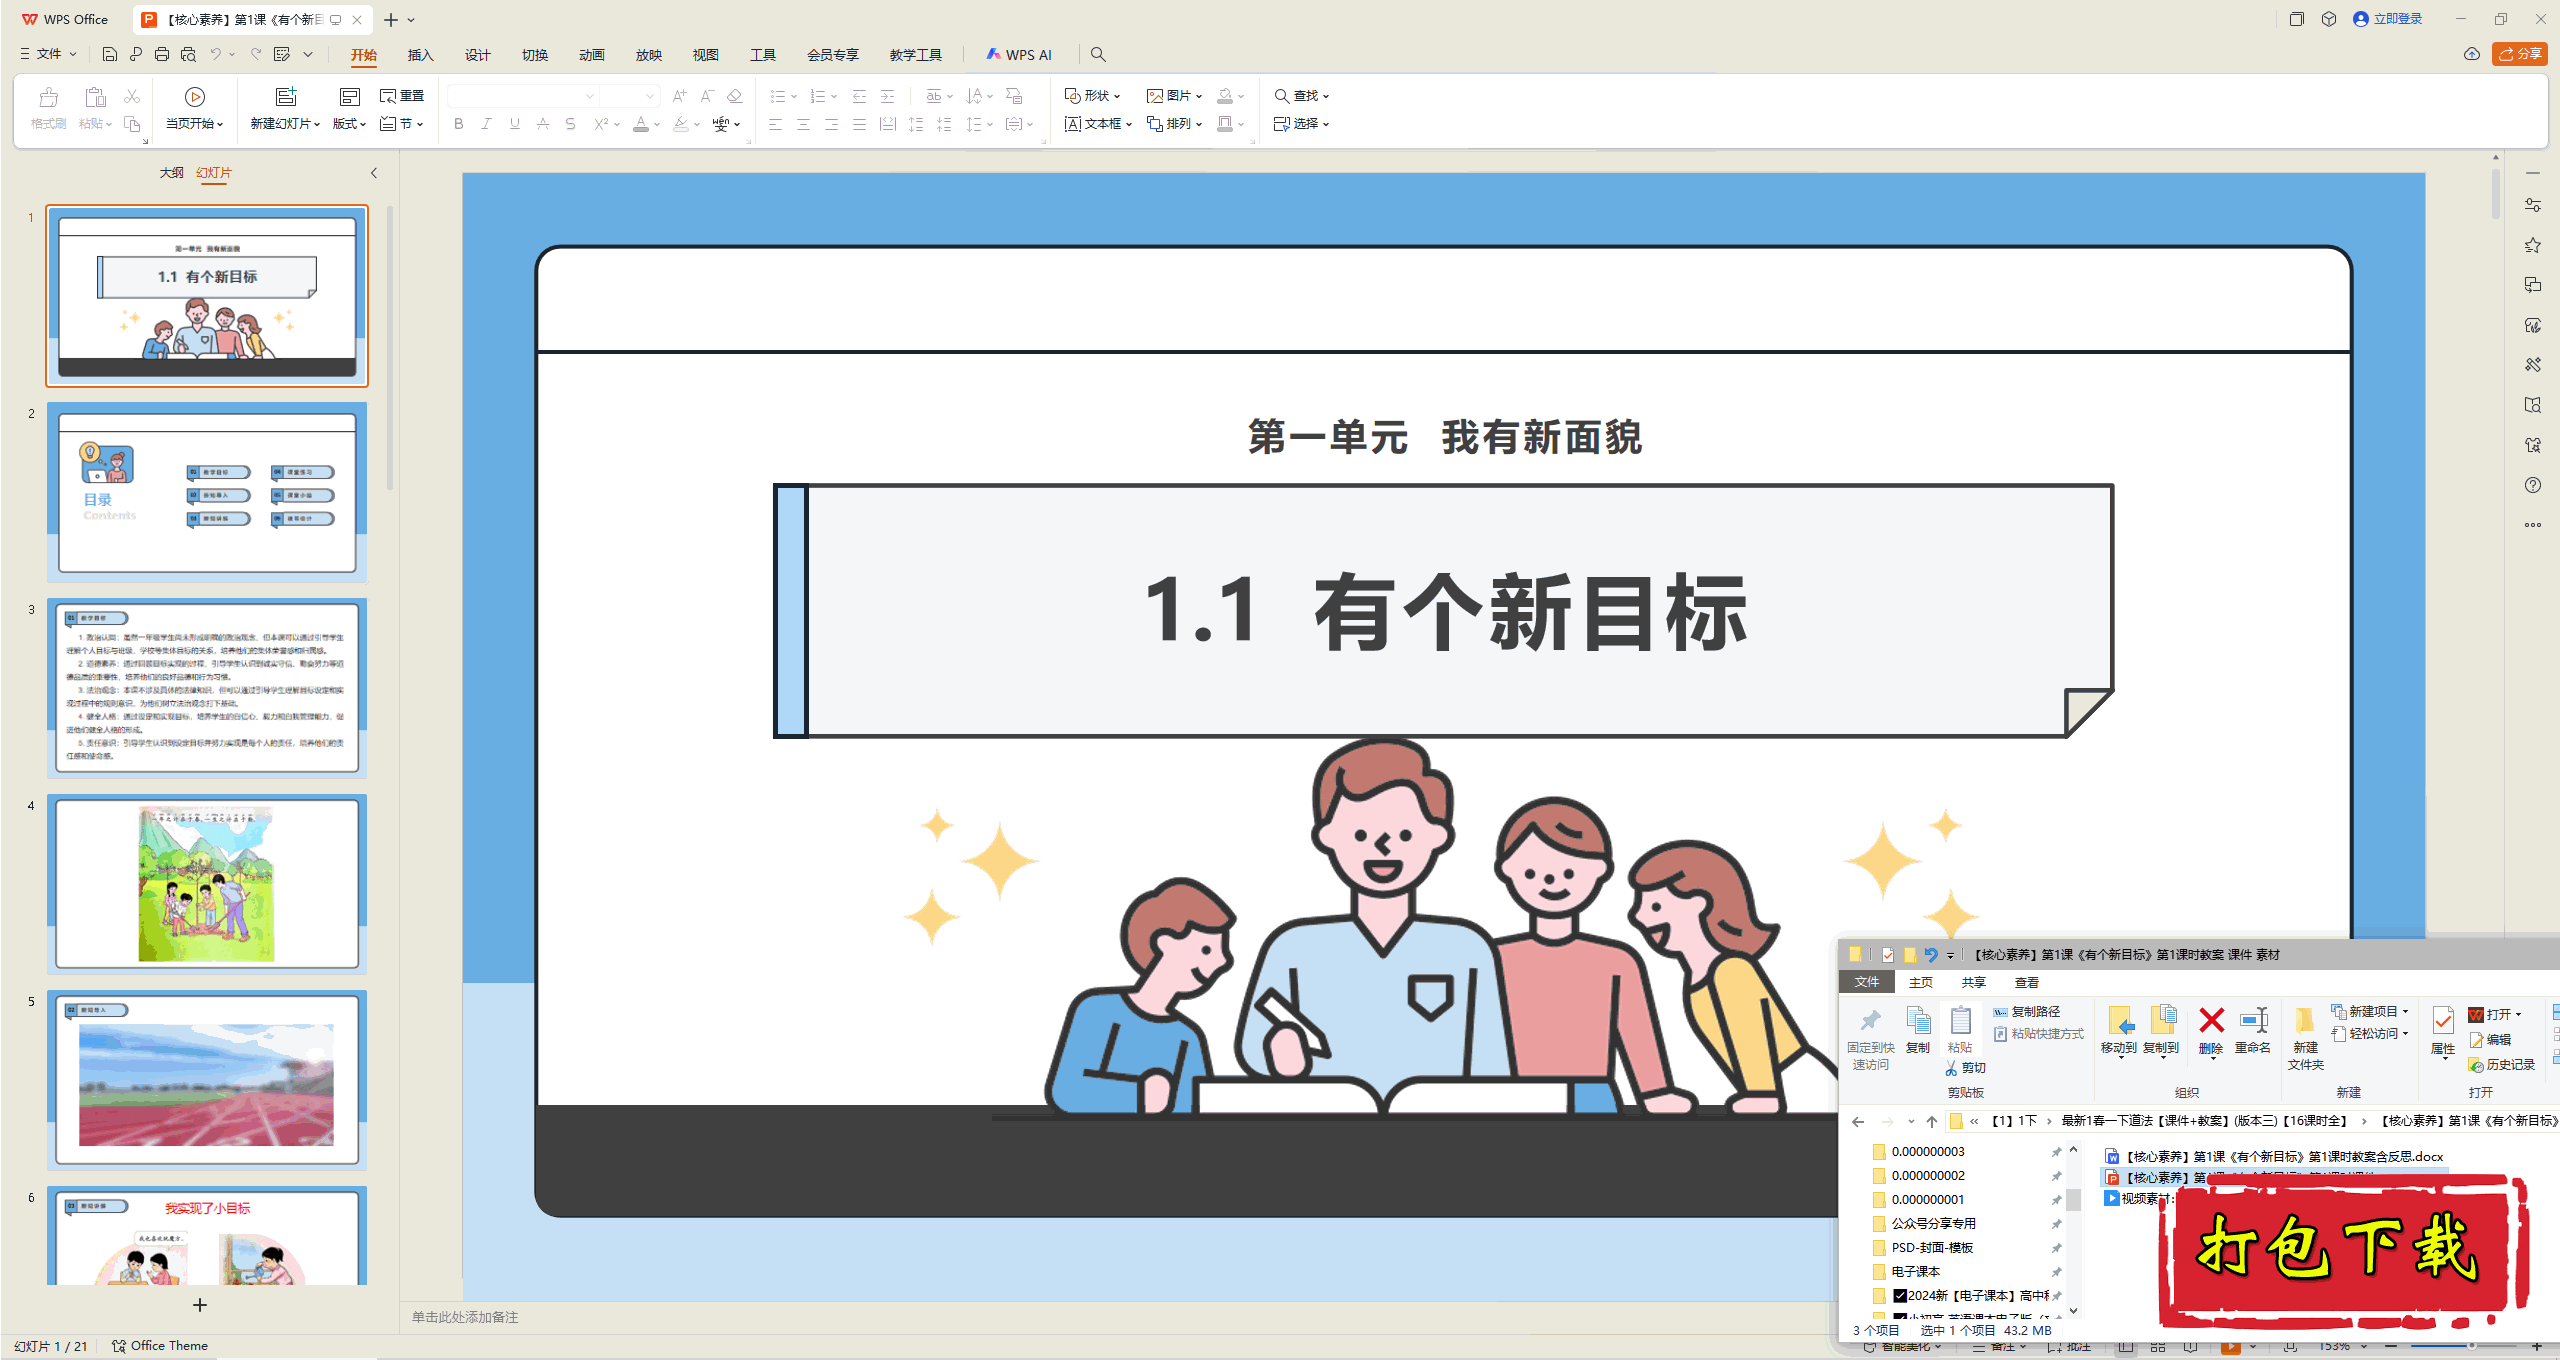Click the Clear formatting eraser icon
2560x1360 pixels.
pyautogui.click(x=735, y=96)
